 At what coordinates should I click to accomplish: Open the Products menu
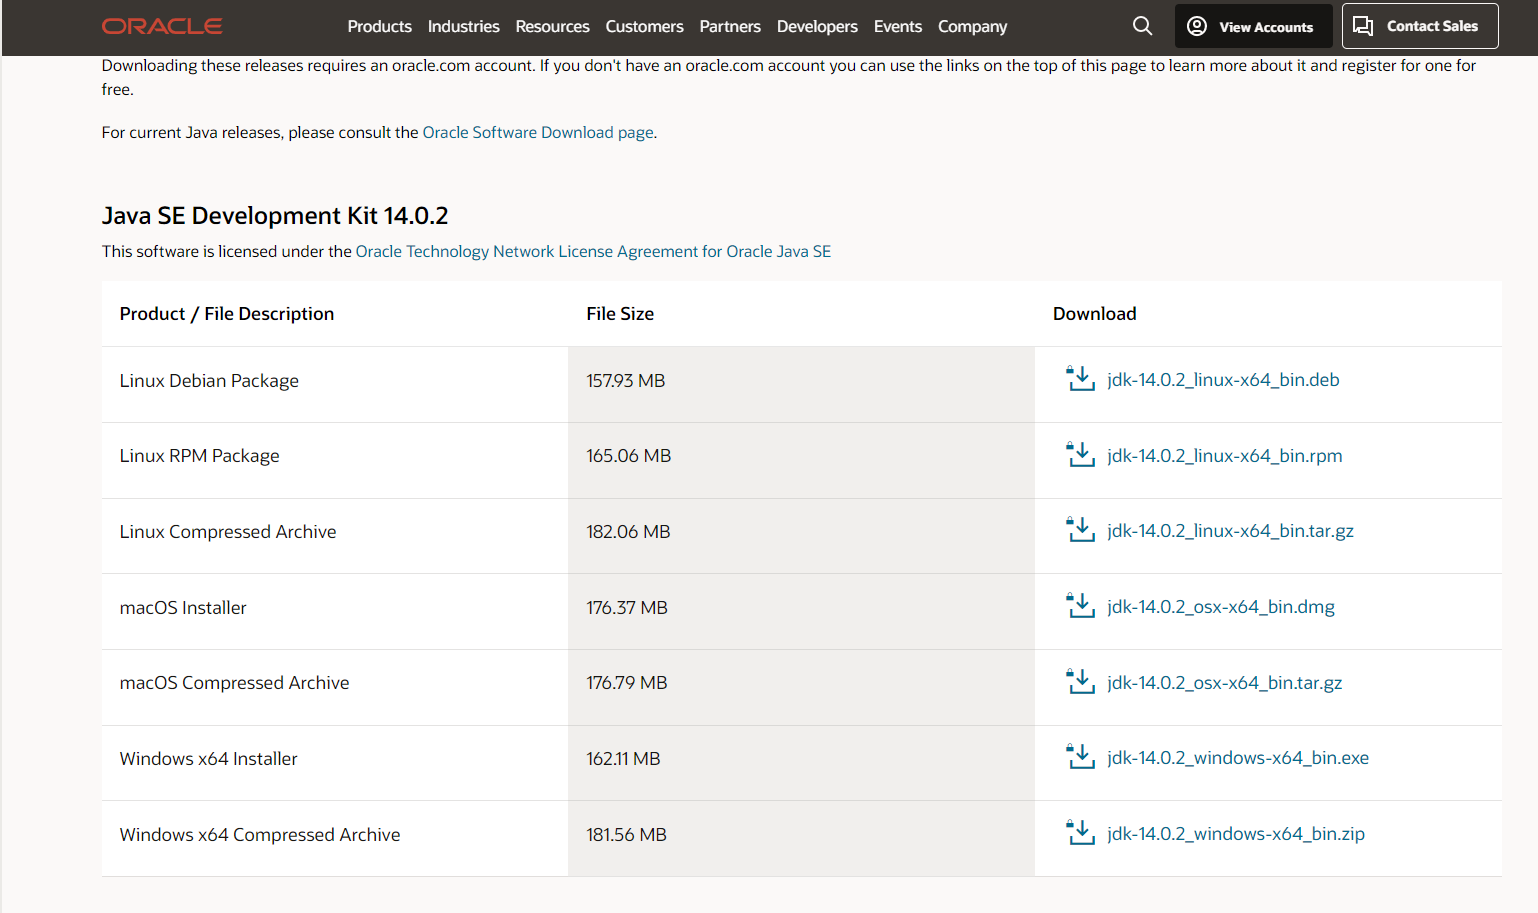tap(379, 26)
